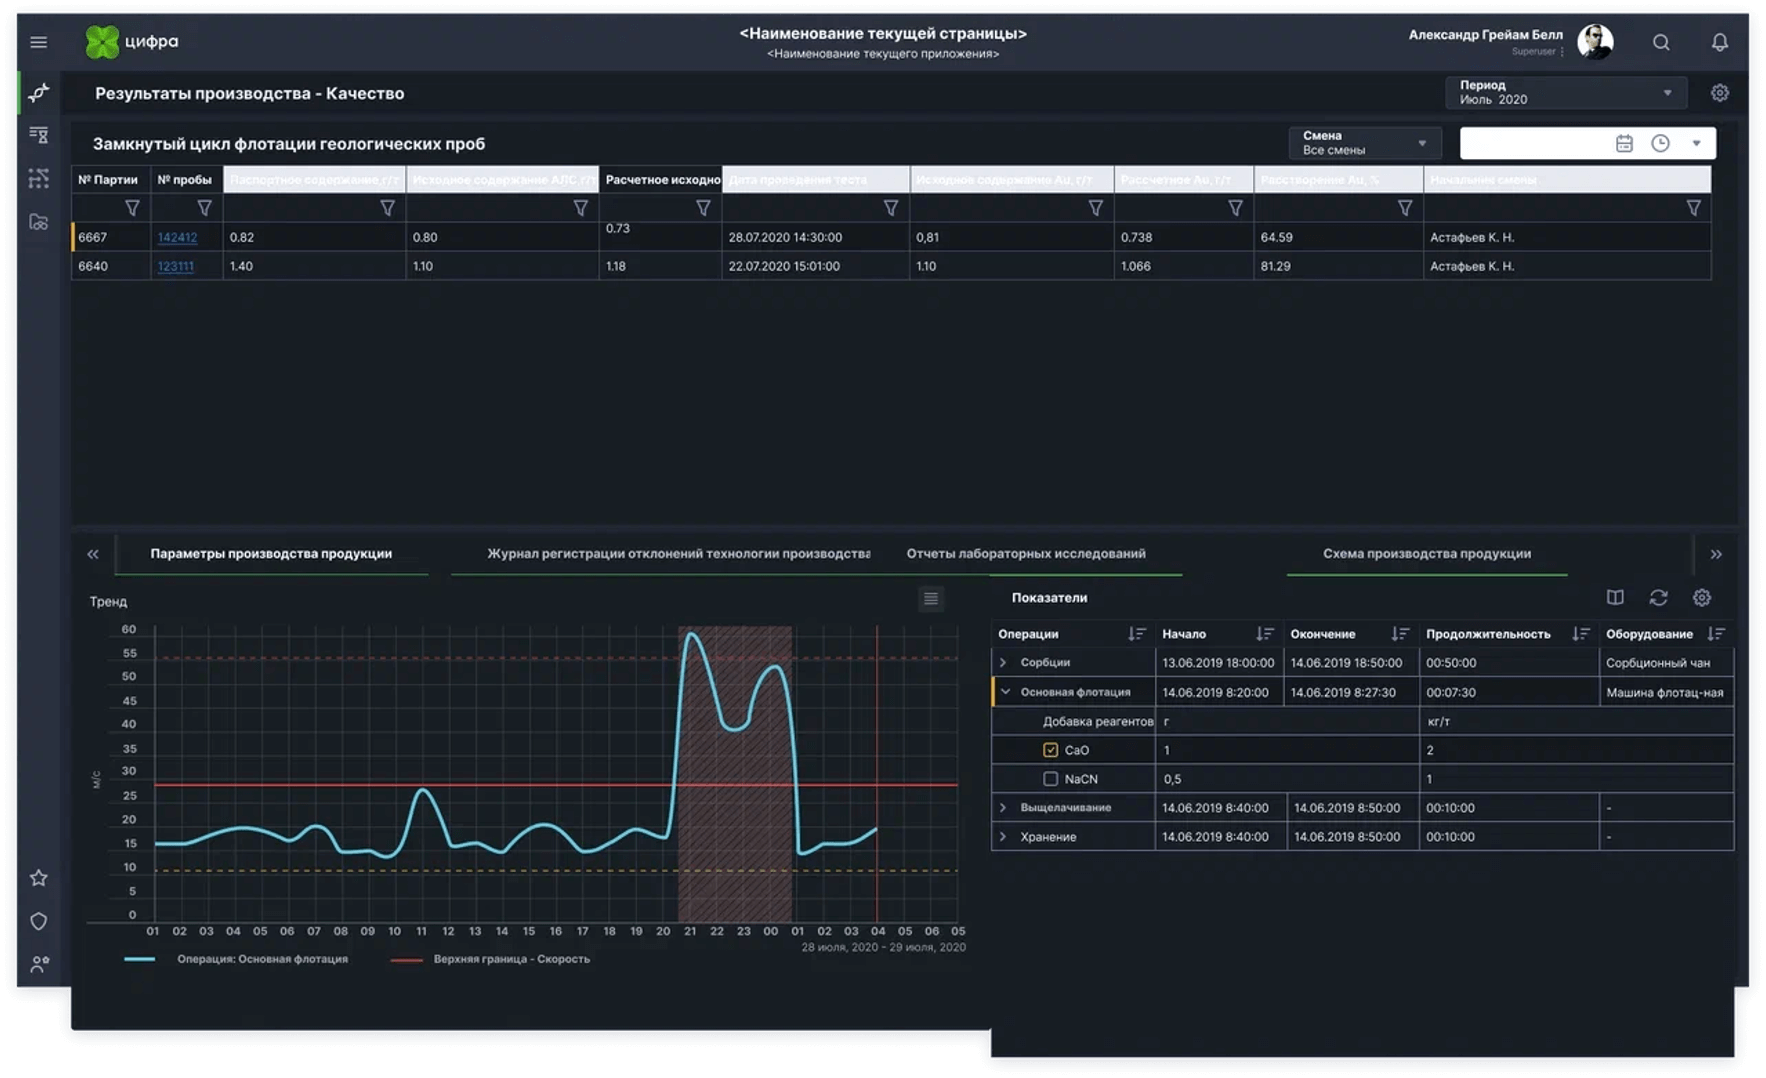Open the search magnifier in header
The width and height of the screenshot is (1766, 1078).
pyautogui.click(x=1661, y=42)
